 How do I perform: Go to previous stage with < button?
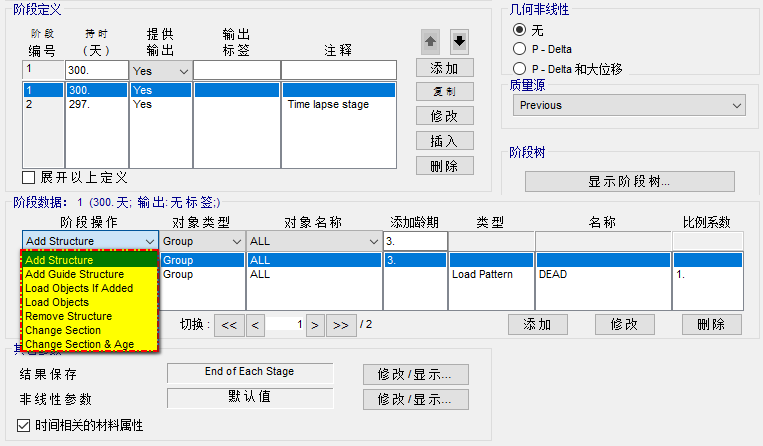point(255,325)
